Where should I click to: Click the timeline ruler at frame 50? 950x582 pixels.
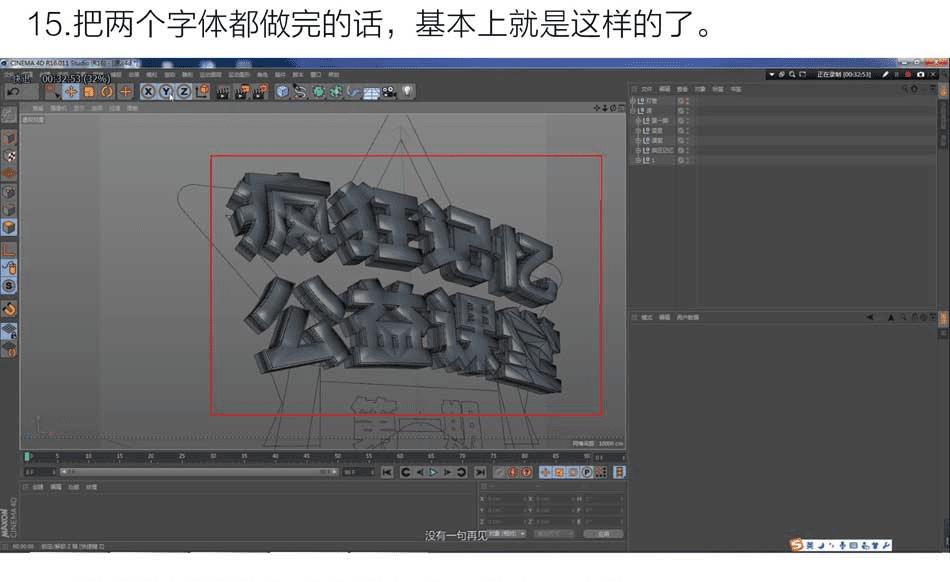coord(337,456)
